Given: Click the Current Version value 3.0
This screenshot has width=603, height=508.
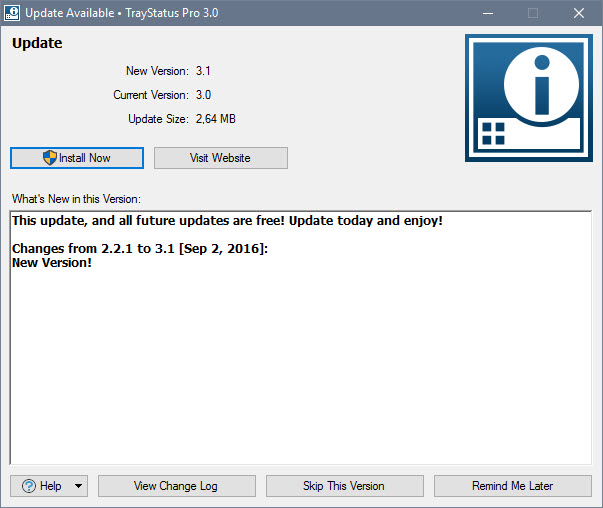Looking at the screenshot, I should [203, 95].
